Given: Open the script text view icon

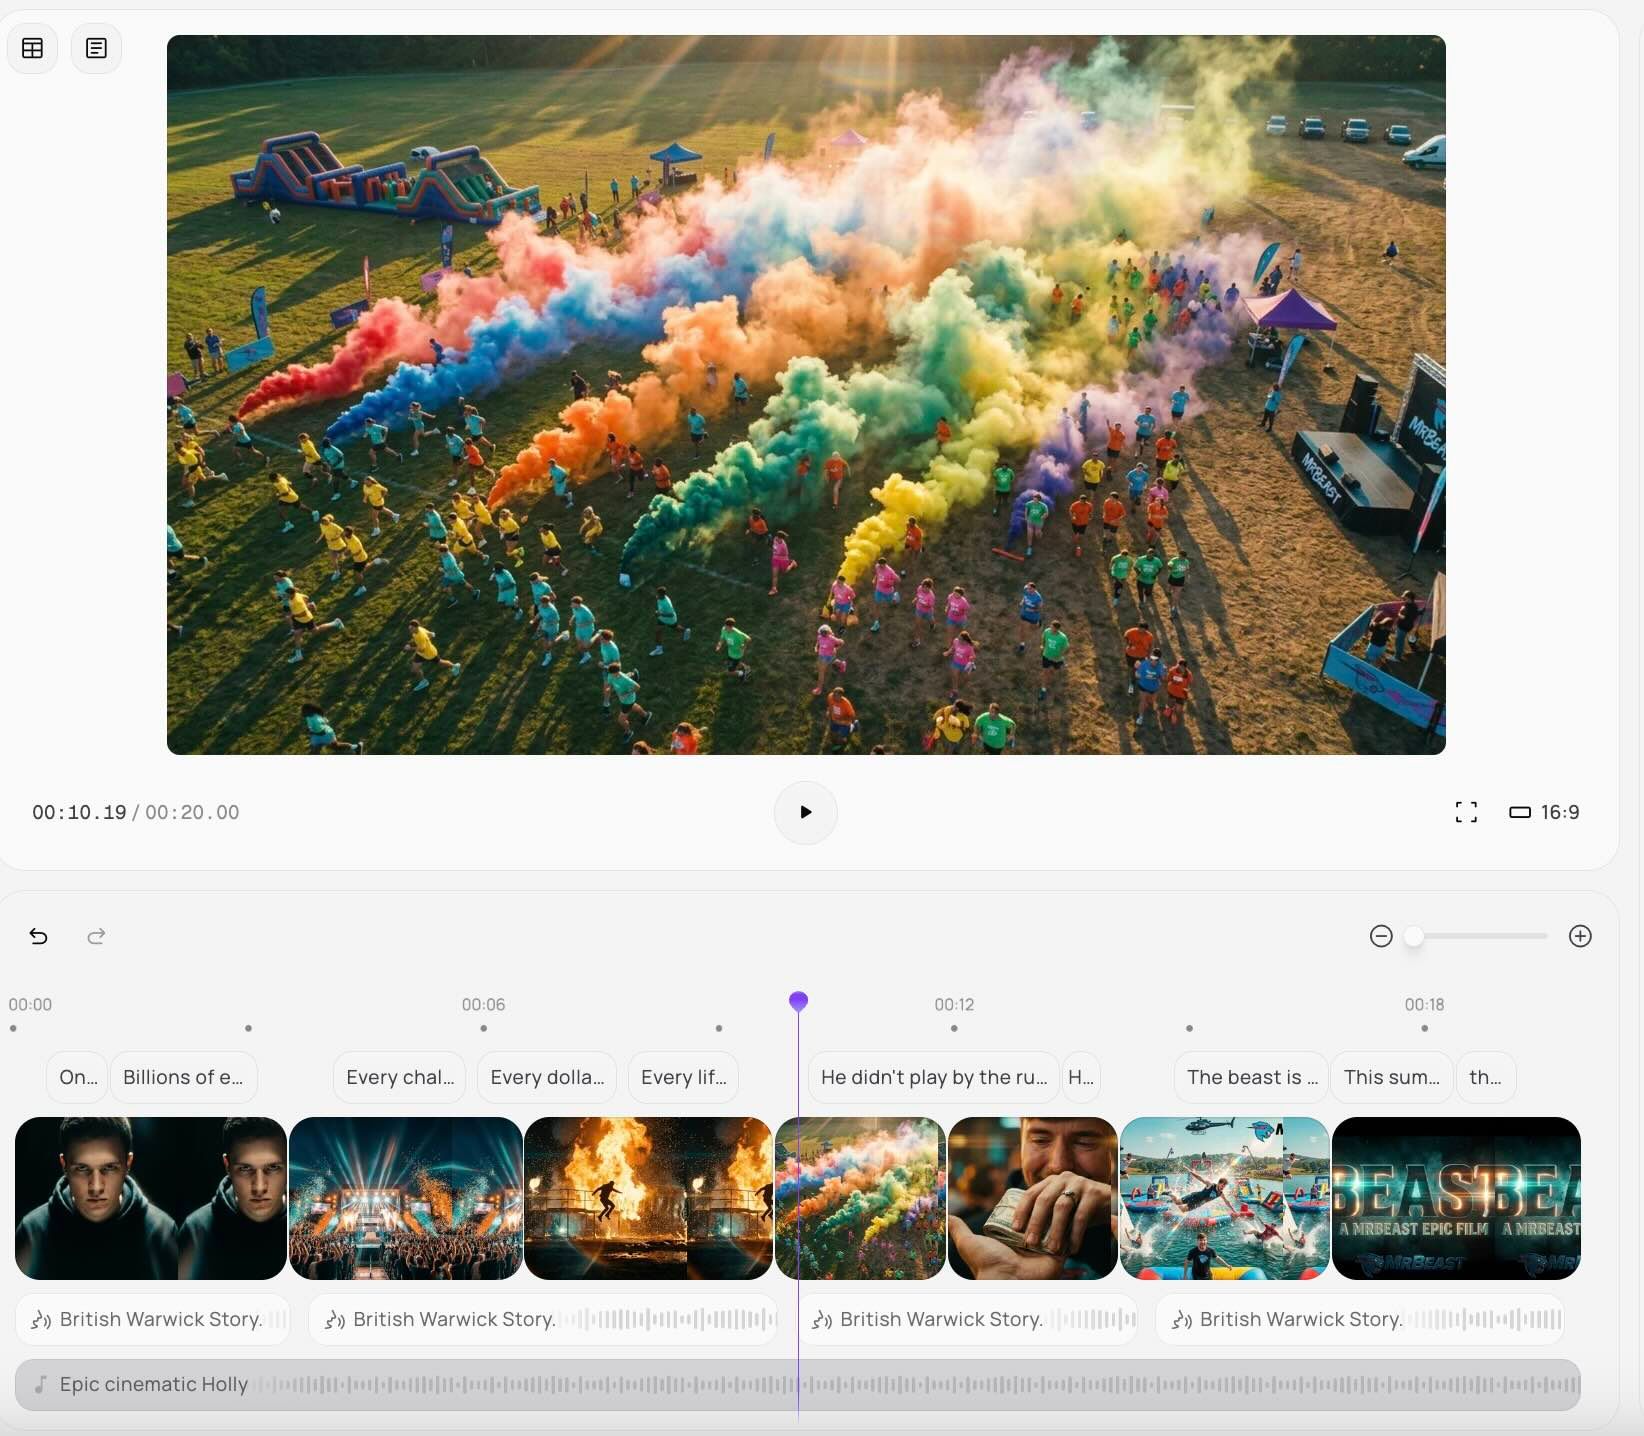Looking at the screenshot, I should (96, 48).
